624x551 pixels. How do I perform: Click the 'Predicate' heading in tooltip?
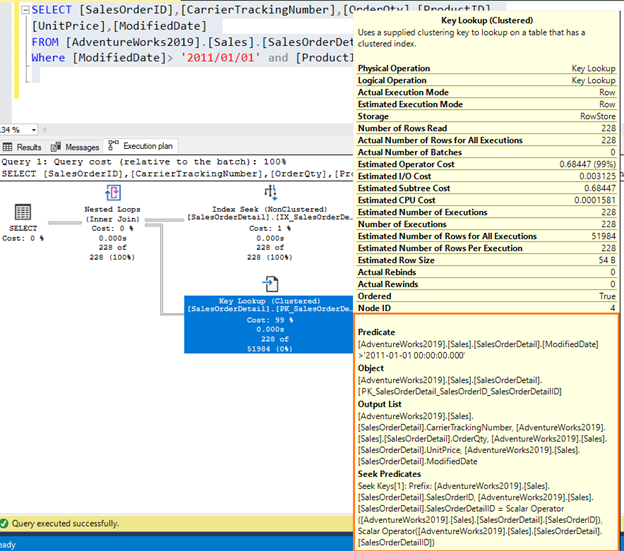tap(376, 332)
